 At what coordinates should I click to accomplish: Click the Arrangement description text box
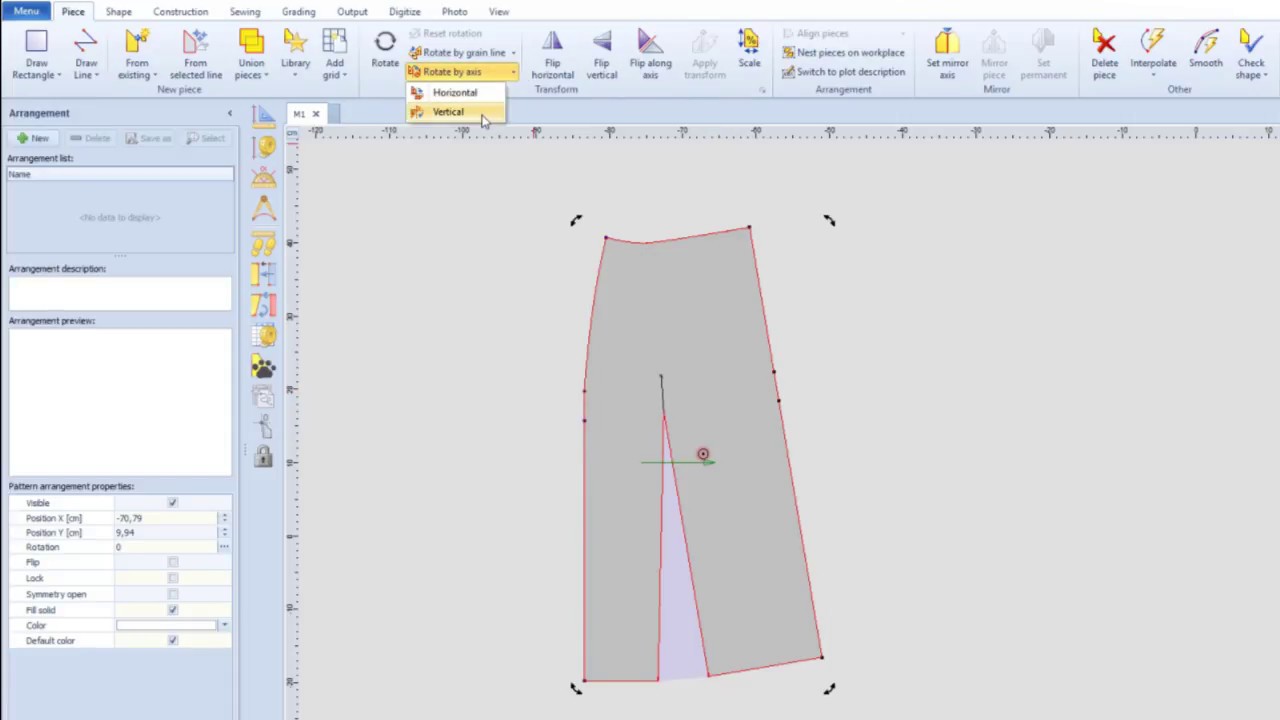coord(120,293)
